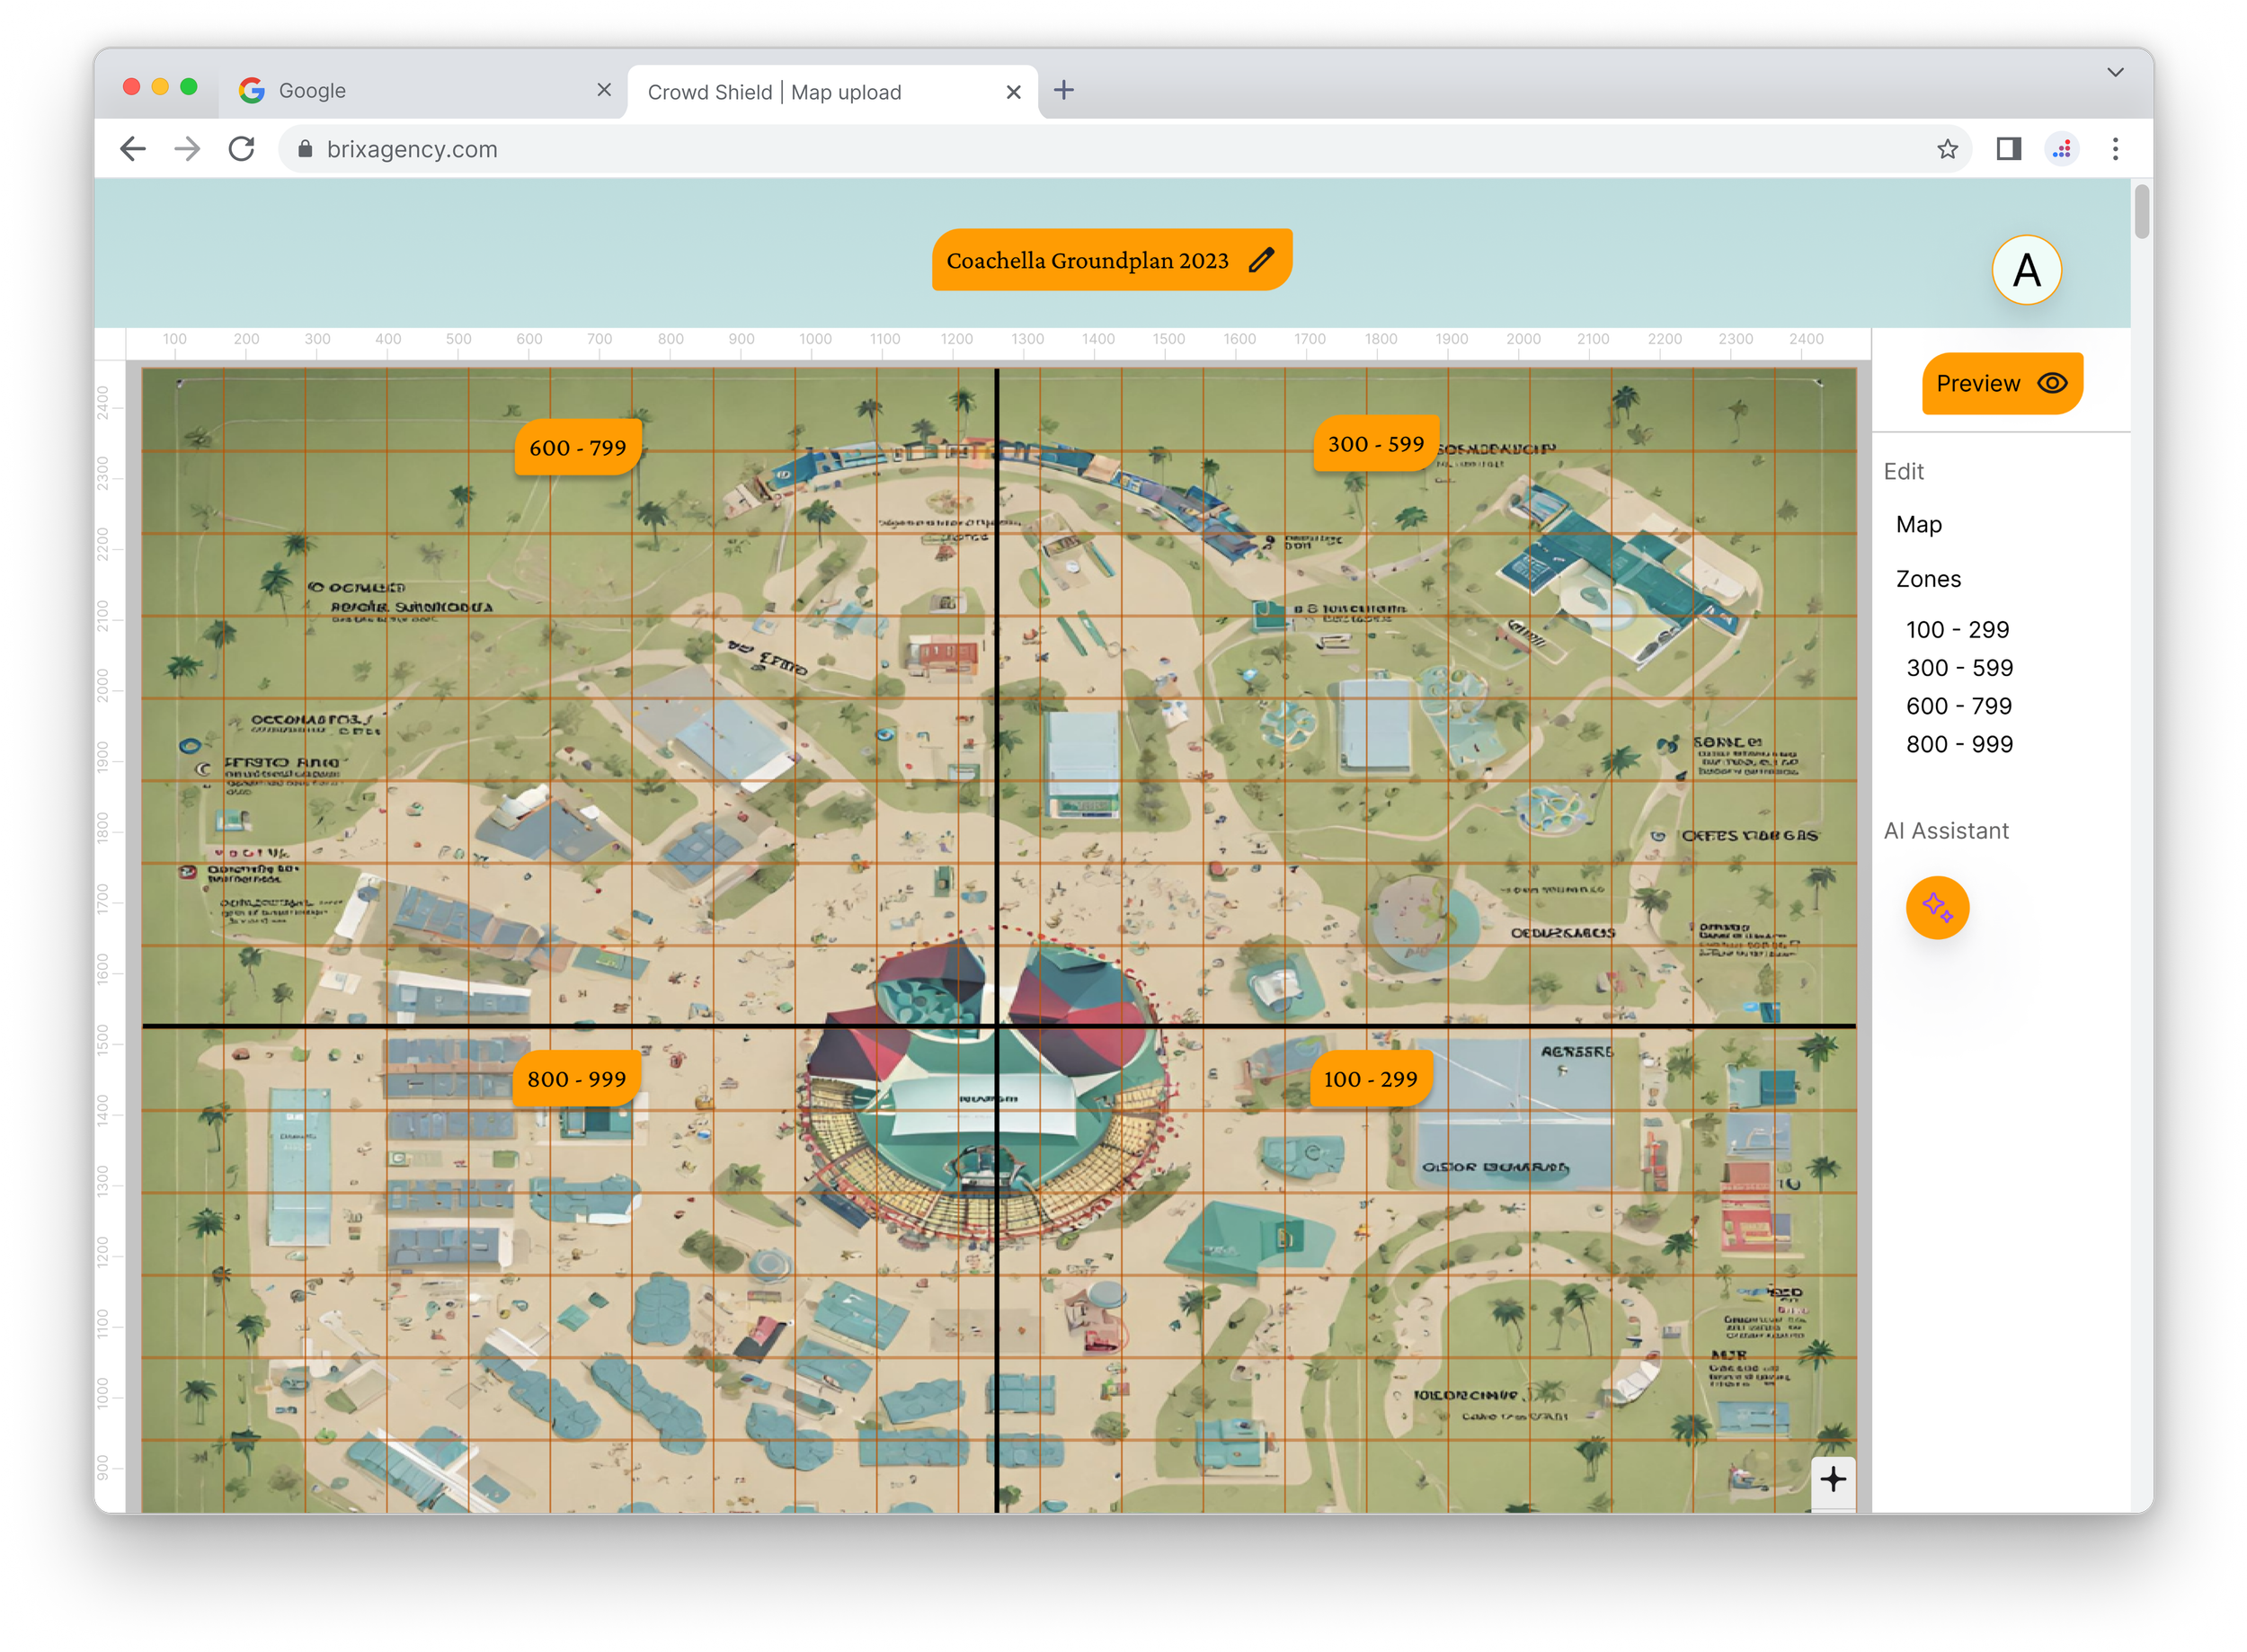Launch the AI Assistant sparkle button
The width and height of the screenshot is (2247, 1652).
tap(1936, 907)
